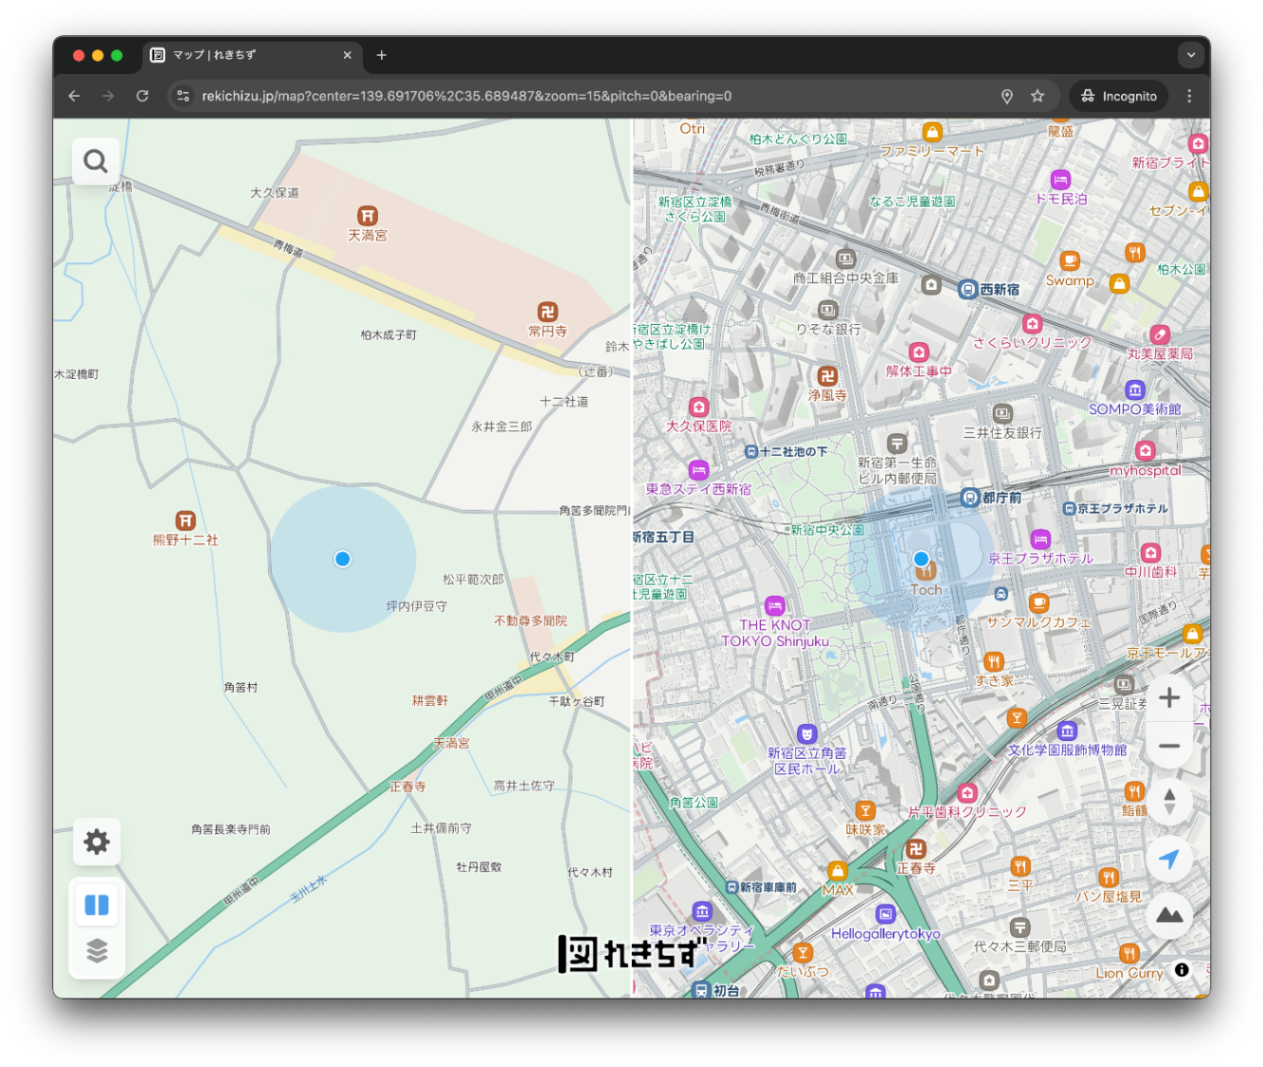Select the 味咲家 bar icon
1263x1067 pixels.
click(x=865, y=811)
